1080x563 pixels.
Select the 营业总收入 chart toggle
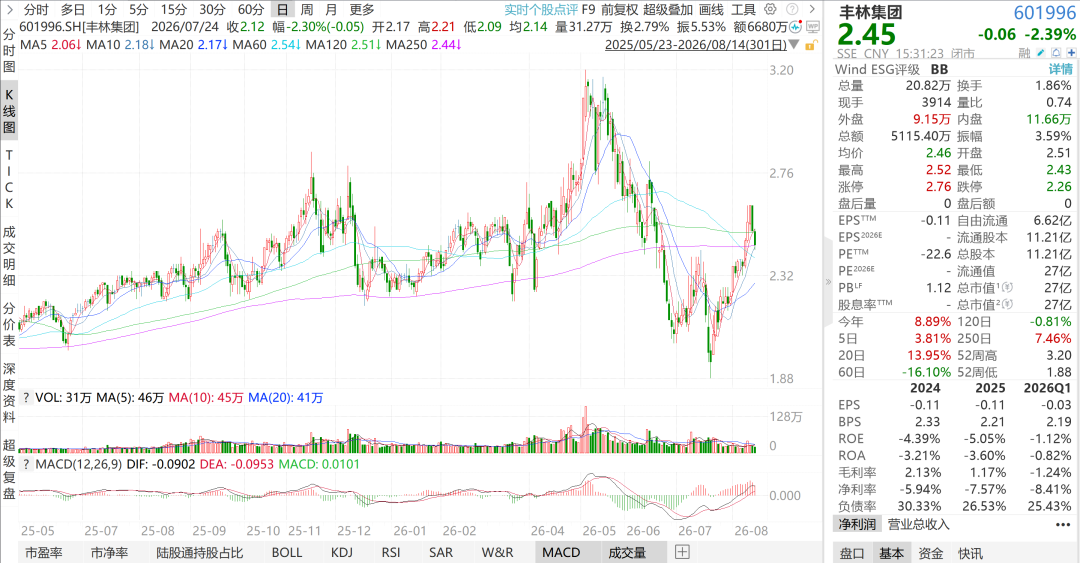point(918,524)
